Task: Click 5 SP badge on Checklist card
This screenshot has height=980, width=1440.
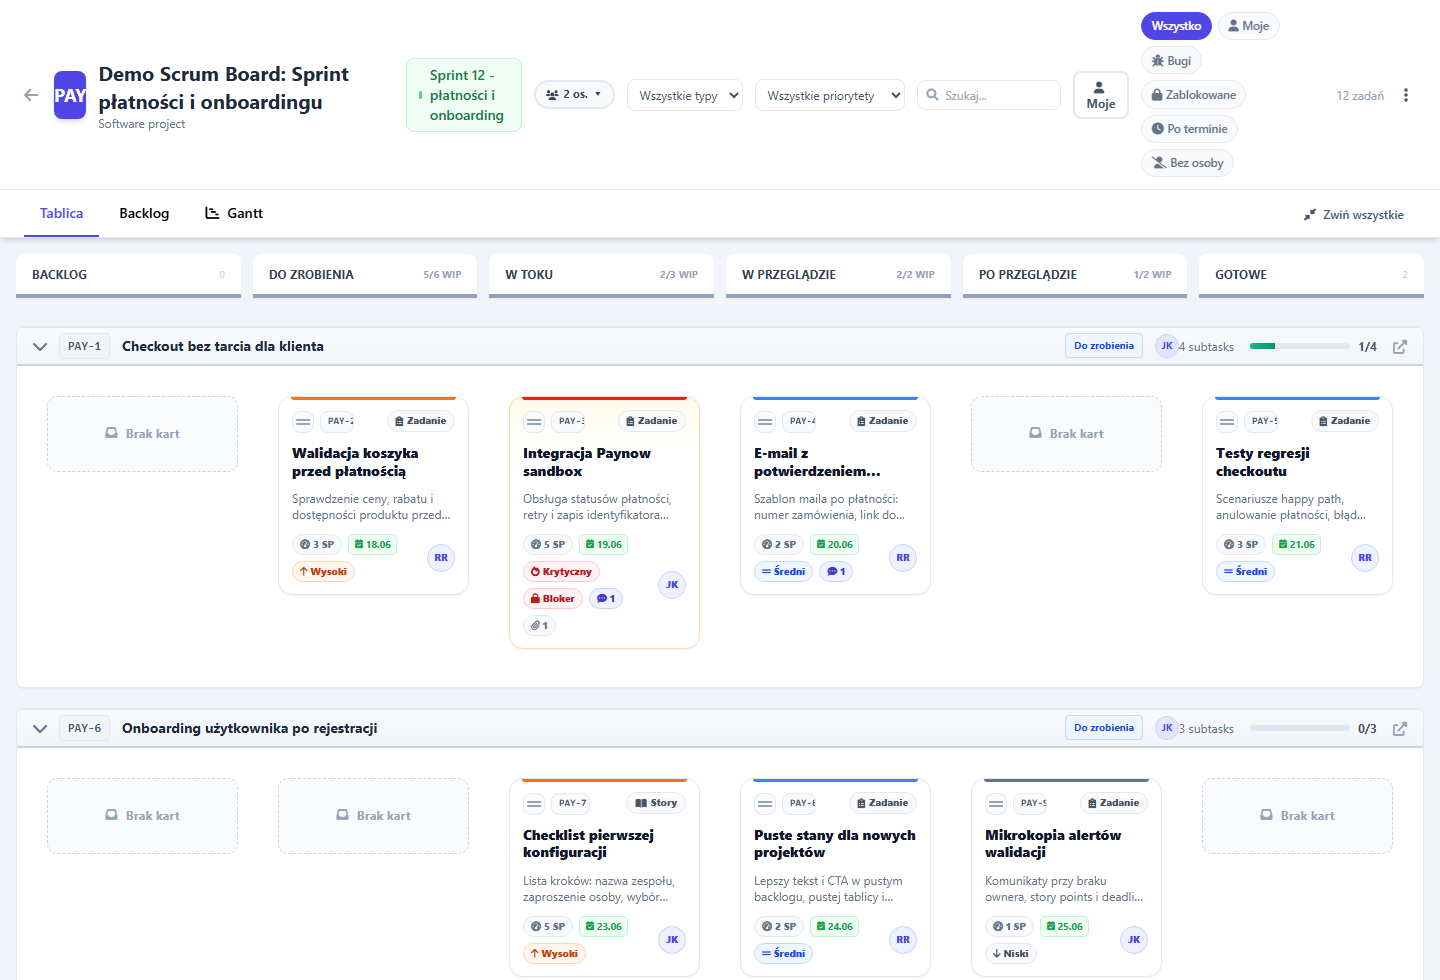Action: click(548, 927)
